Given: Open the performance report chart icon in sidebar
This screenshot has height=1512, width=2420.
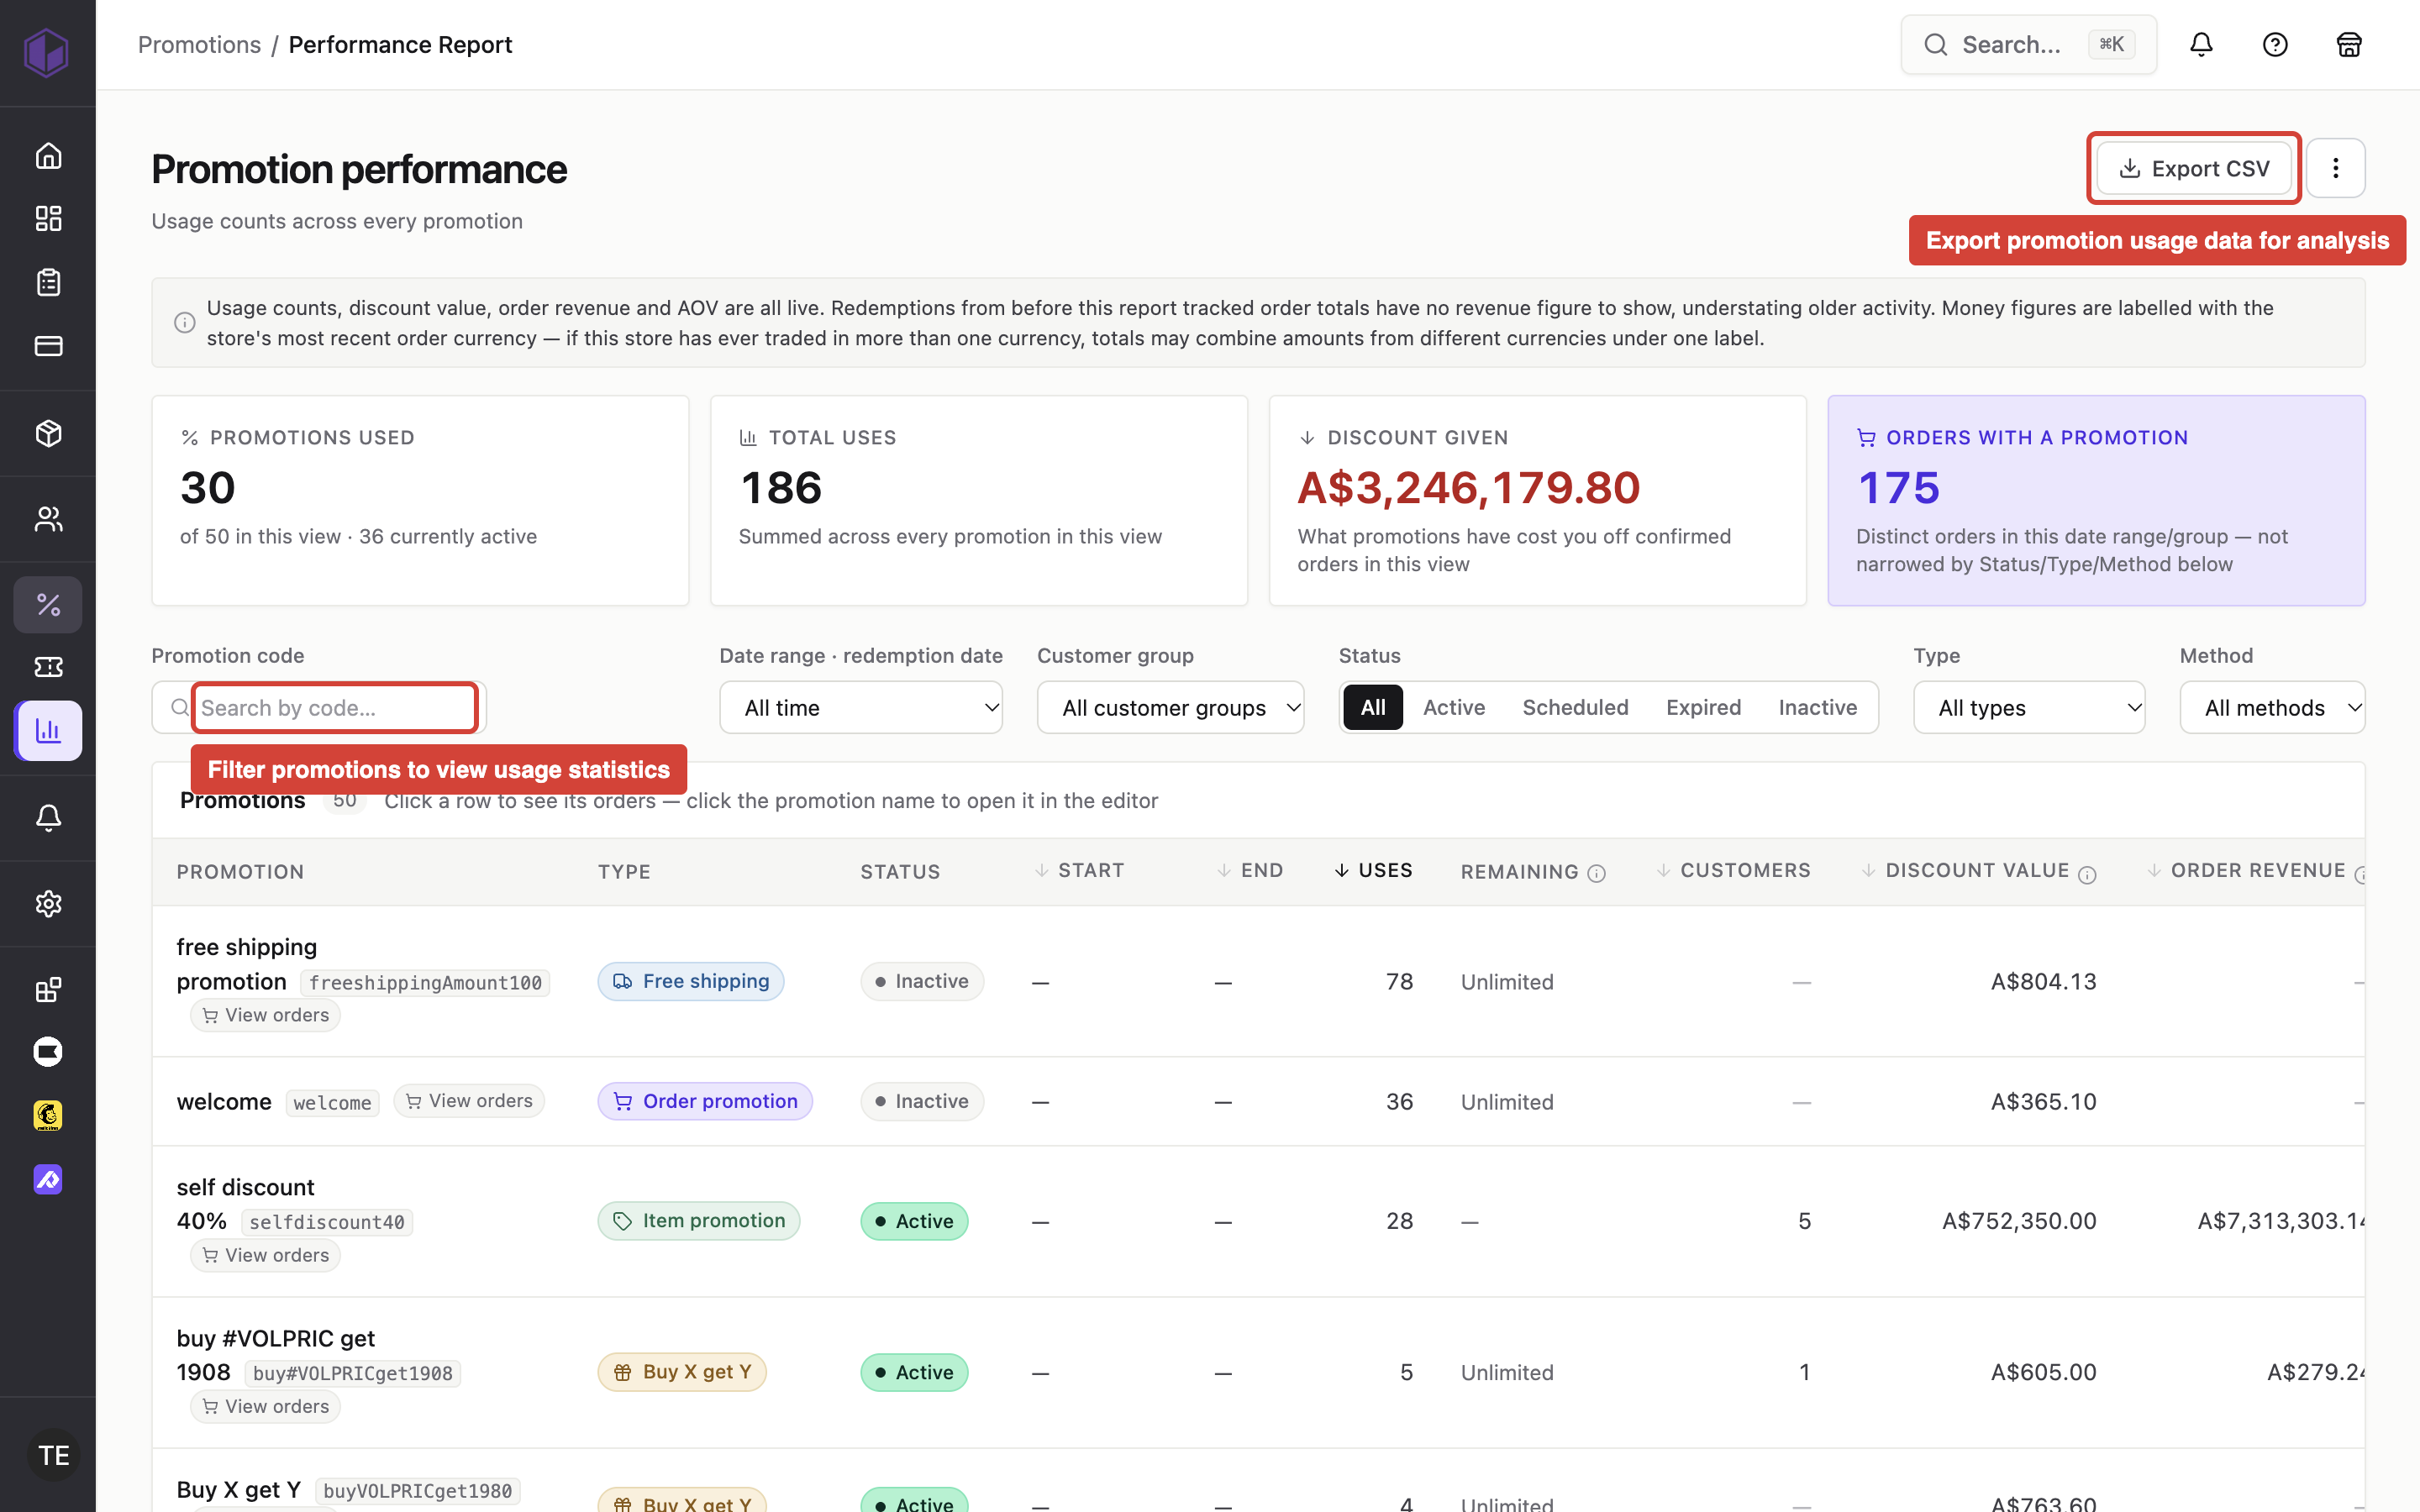Looking at the screenshot, I should pos(48,731).
